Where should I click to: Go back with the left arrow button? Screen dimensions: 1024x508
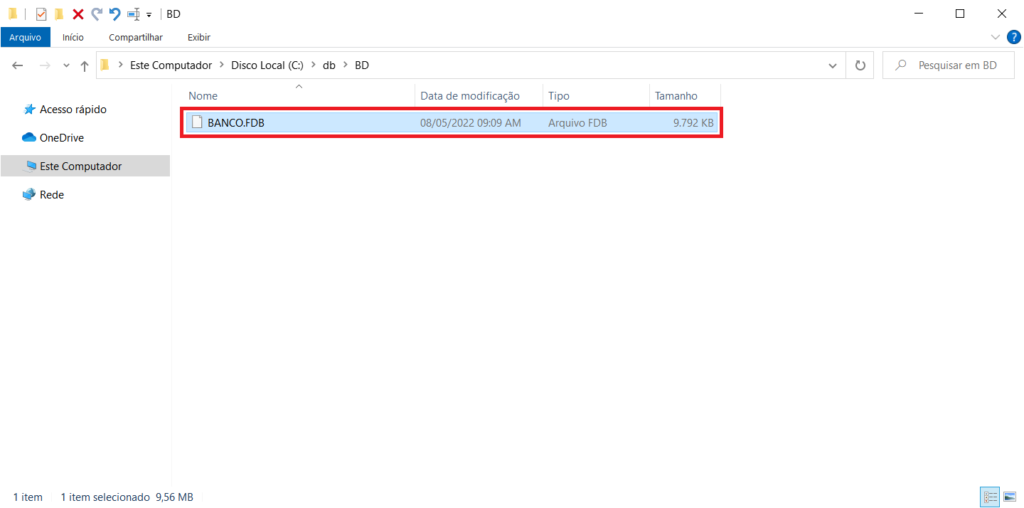(x=18, y=66)
